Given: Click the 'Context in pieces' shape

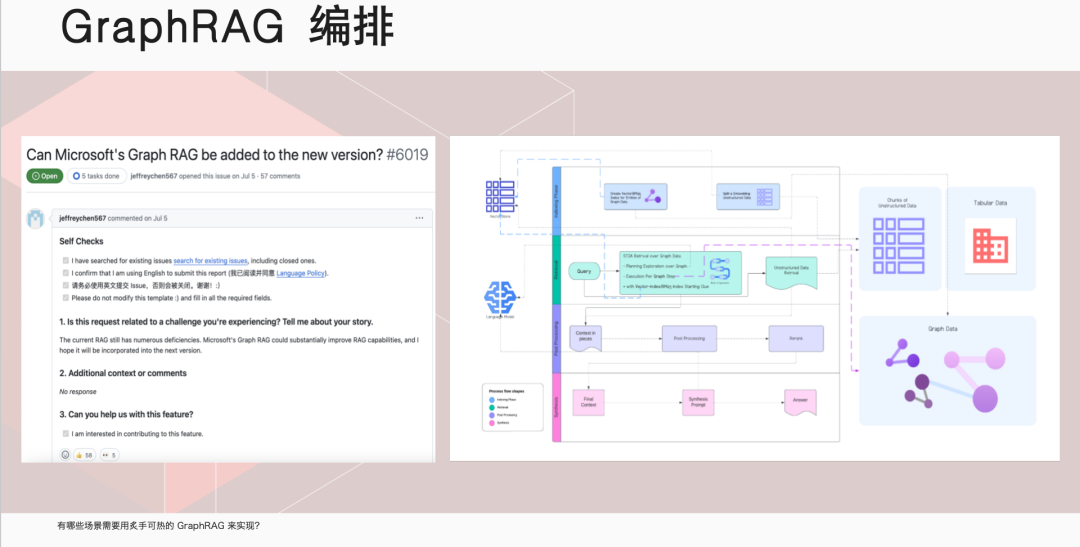Looking at the screenshot, I should [x=585, y=338].
